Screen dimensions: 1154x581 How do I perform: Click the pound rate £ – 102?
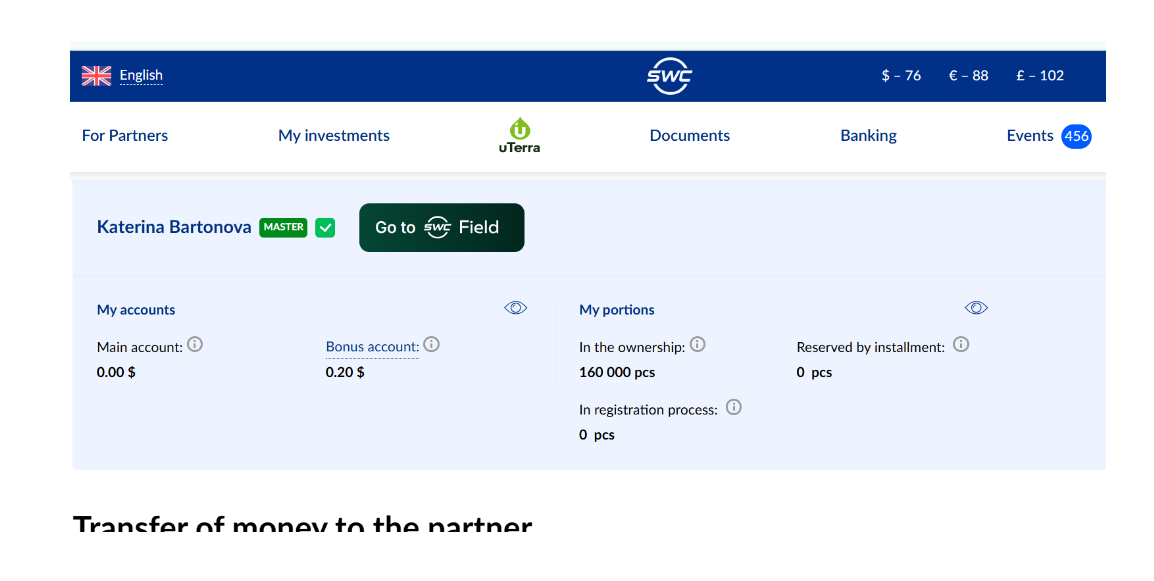[x=1040, y=75]
